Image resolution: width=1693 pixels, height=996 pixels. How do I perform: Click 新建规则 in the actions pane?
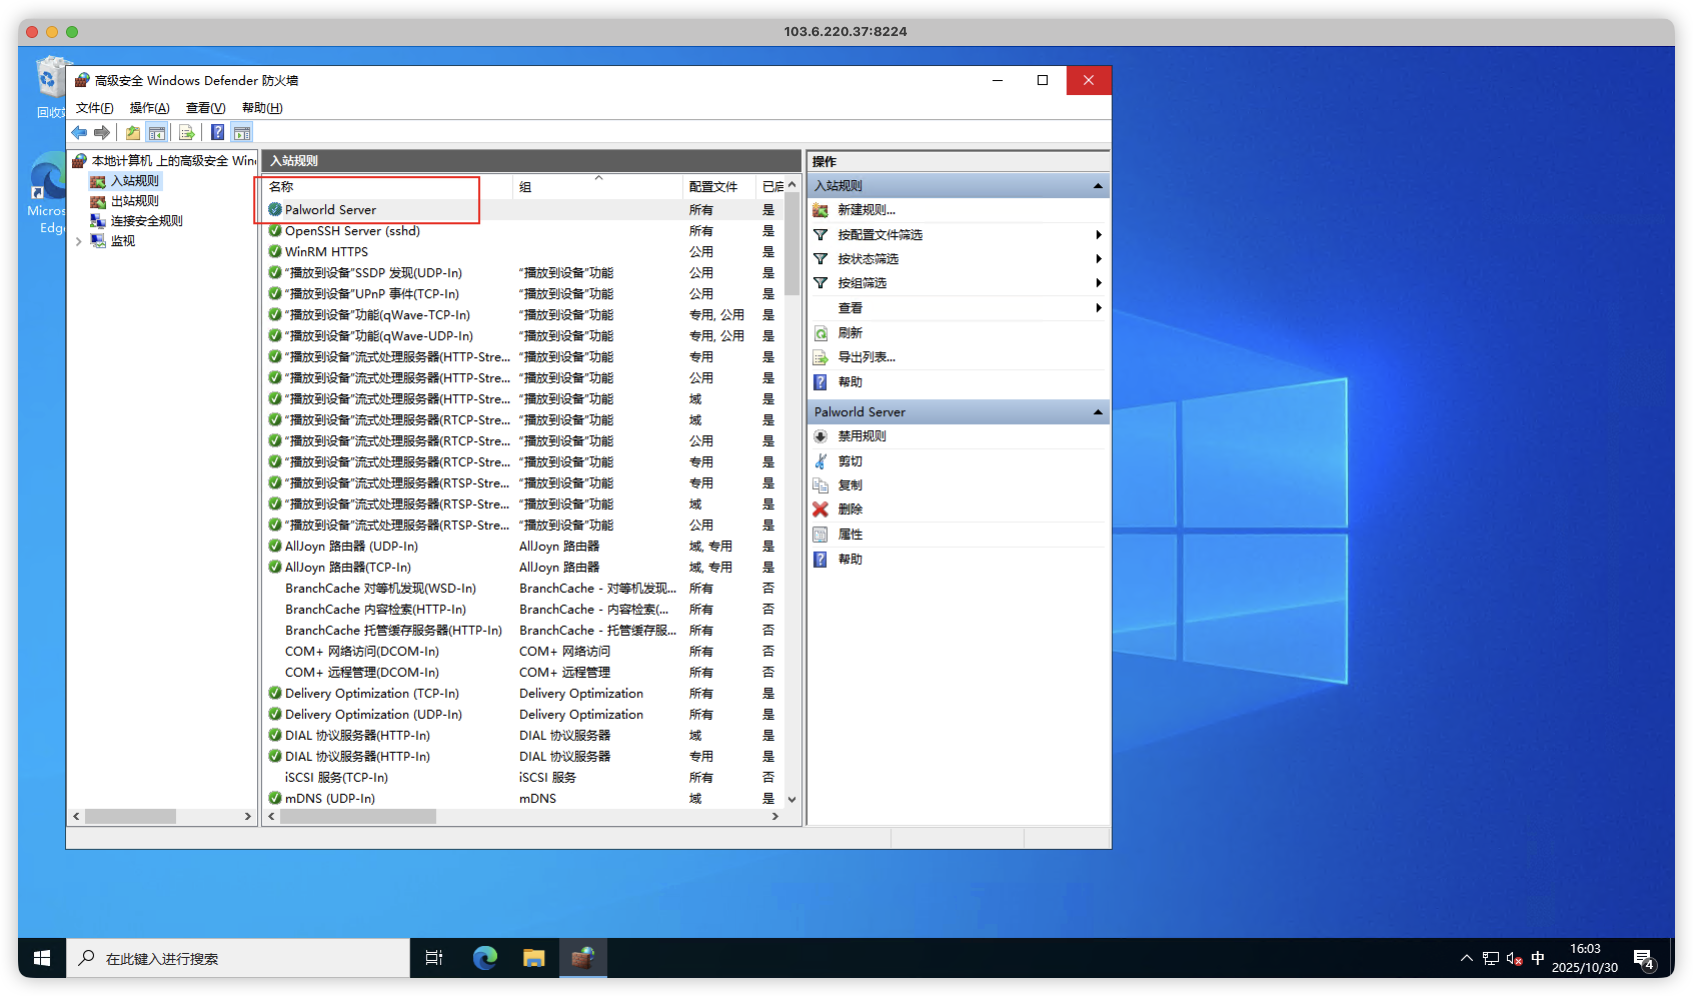[x=866, y=210]
